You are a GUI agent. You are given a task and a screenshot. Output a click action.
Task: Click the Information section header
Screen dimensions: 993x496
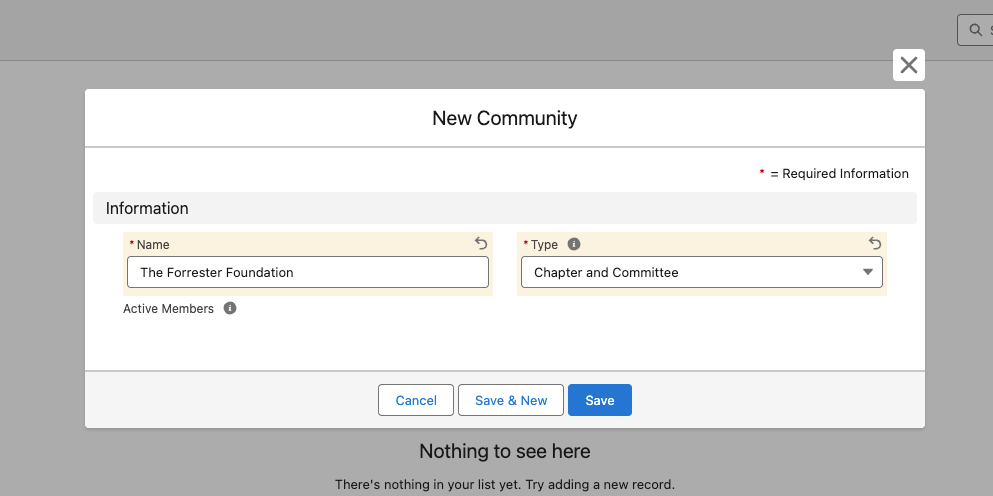click(x=505, y=208)
